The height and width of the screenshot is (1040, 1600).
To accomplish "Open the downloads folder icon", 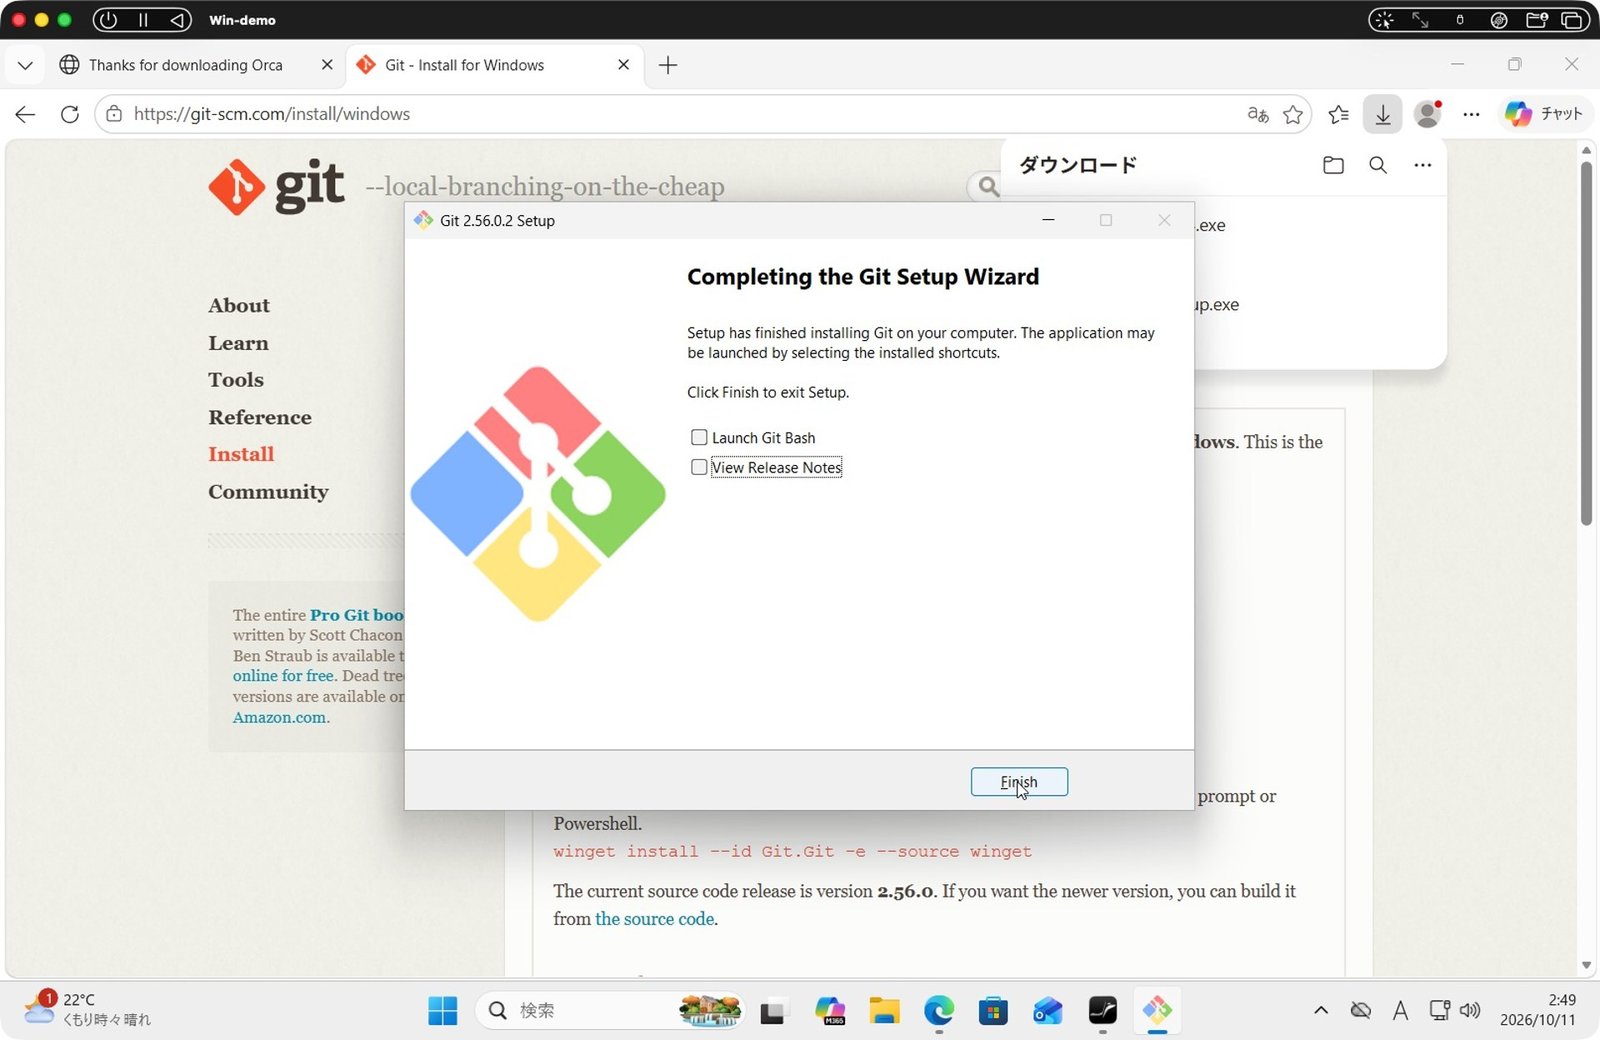I will pos(1333,165).
